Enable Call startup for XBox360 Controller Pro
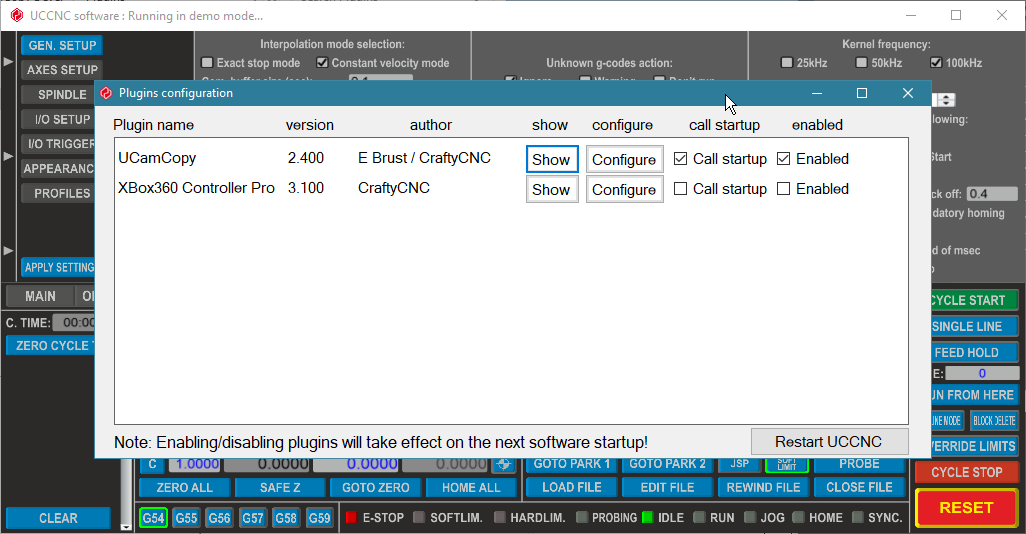 (x=681, y=189)
